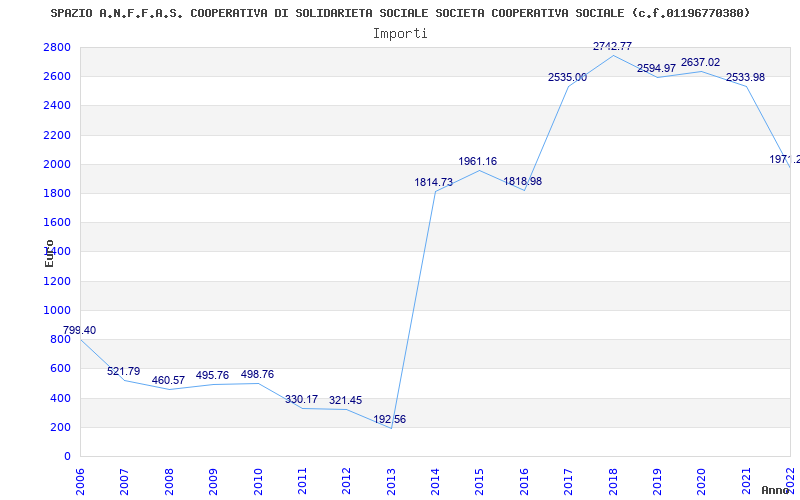
Task: Click the 799.40 data label
Action: click(79, 330)
